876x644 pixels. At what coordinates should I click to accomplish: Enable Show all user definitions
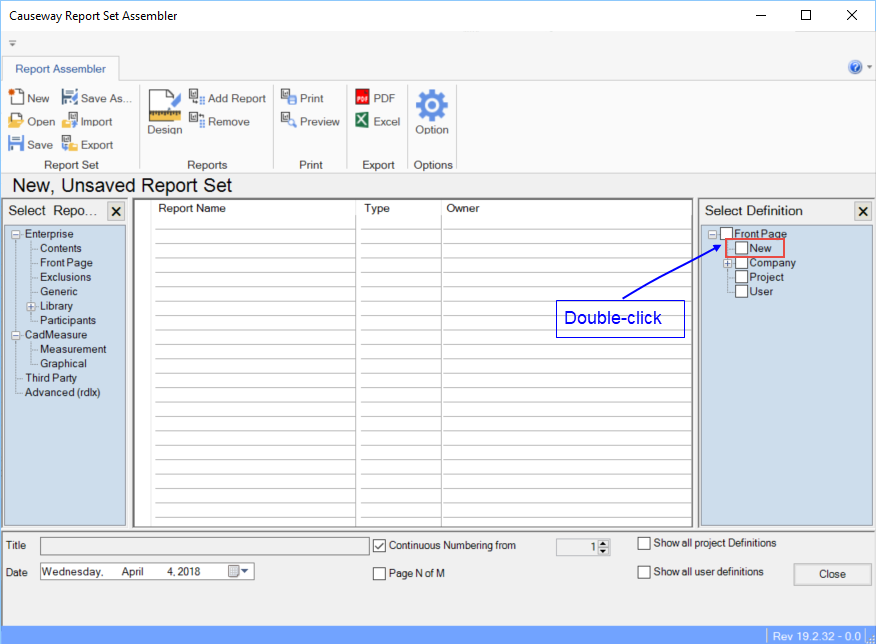[644, 572]
